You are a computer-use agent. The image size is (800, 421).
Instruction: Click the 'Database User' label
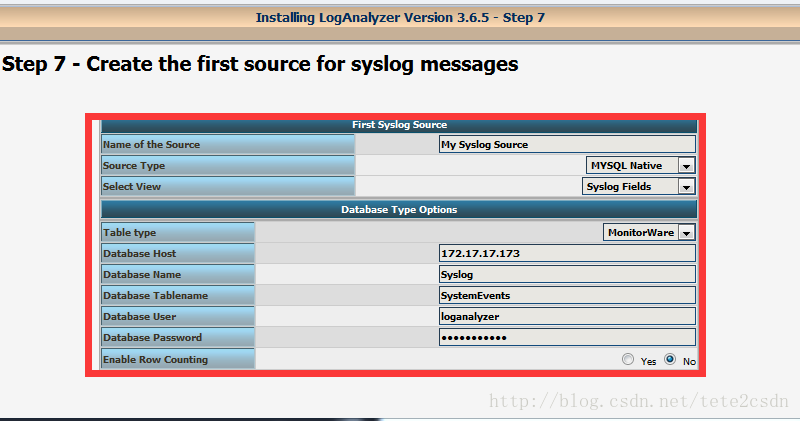pos(139,316)
